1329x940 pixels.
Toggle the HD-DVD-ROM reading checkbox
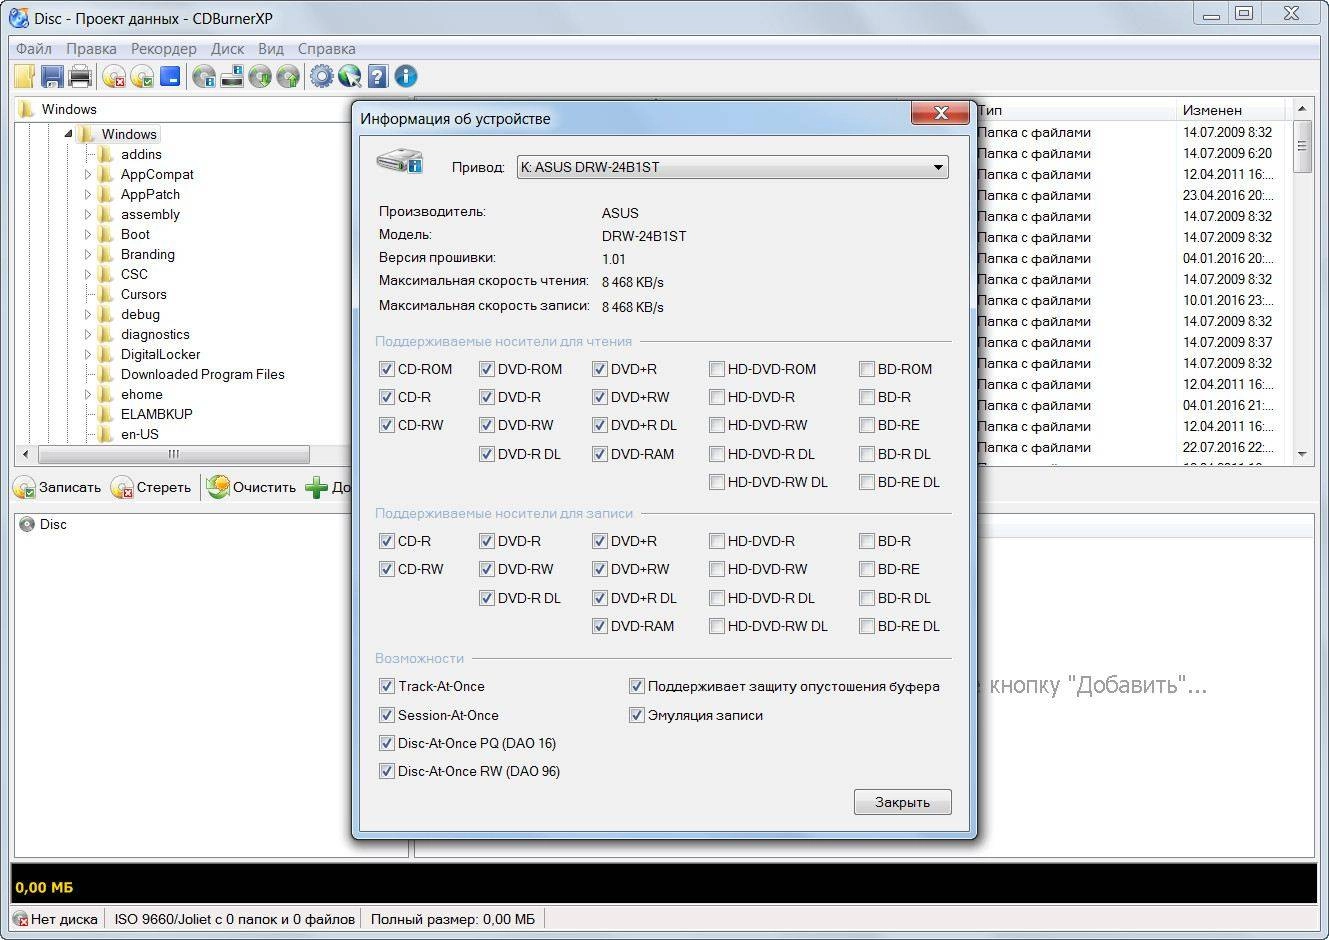[x=716, y=369]
